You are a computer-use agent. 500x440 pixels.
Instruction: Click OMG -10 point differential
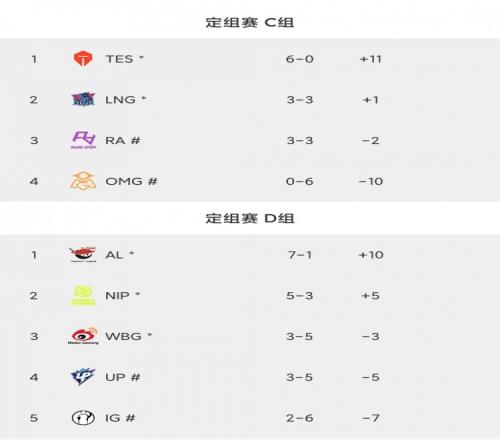click(x=371, y=181)
